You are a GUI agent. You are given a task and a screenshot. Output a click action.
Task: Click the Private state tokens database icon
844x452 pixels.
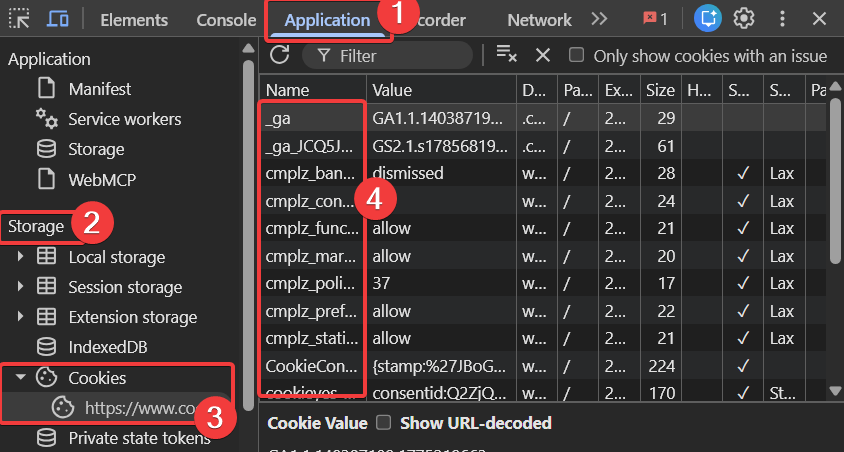46,437
